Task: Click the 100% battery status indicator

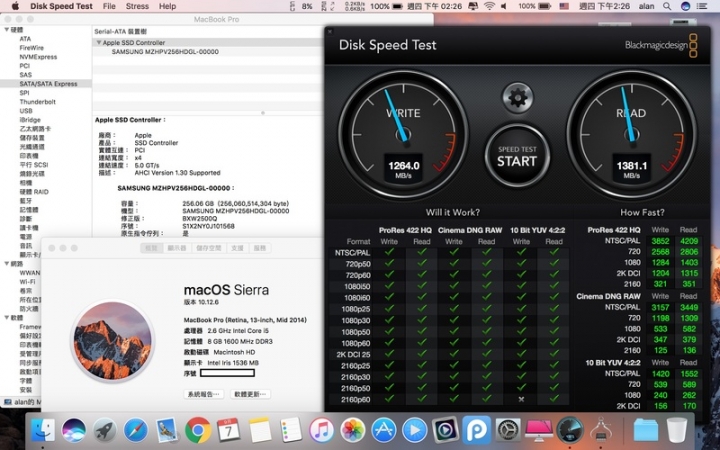Action: click(x=534, y=6)
